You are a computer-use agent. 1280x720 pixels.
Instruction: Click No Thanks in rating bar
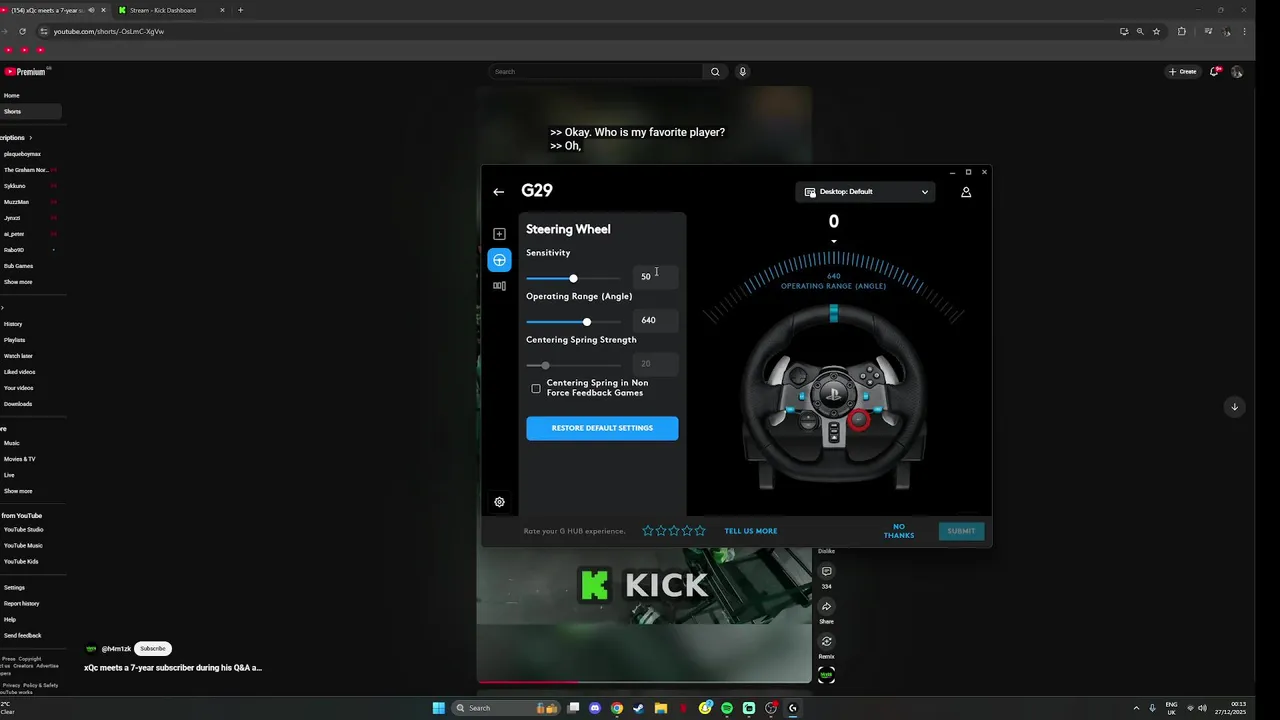(x=899, y=531)
